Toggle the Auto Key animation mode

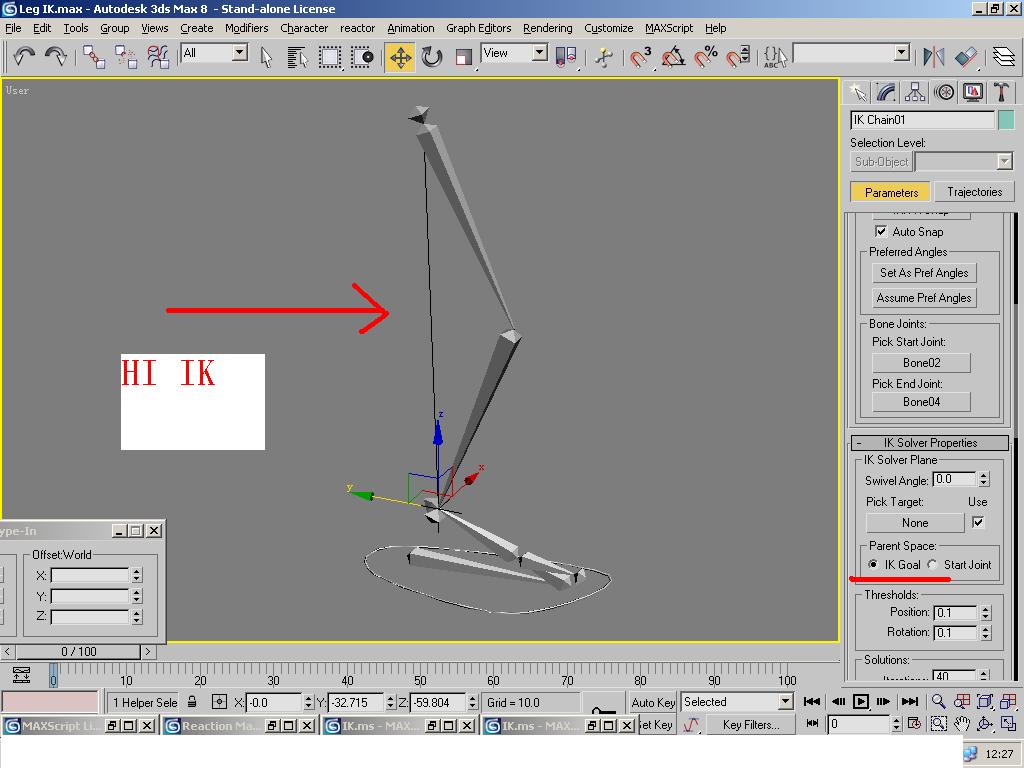coord(652,702)
